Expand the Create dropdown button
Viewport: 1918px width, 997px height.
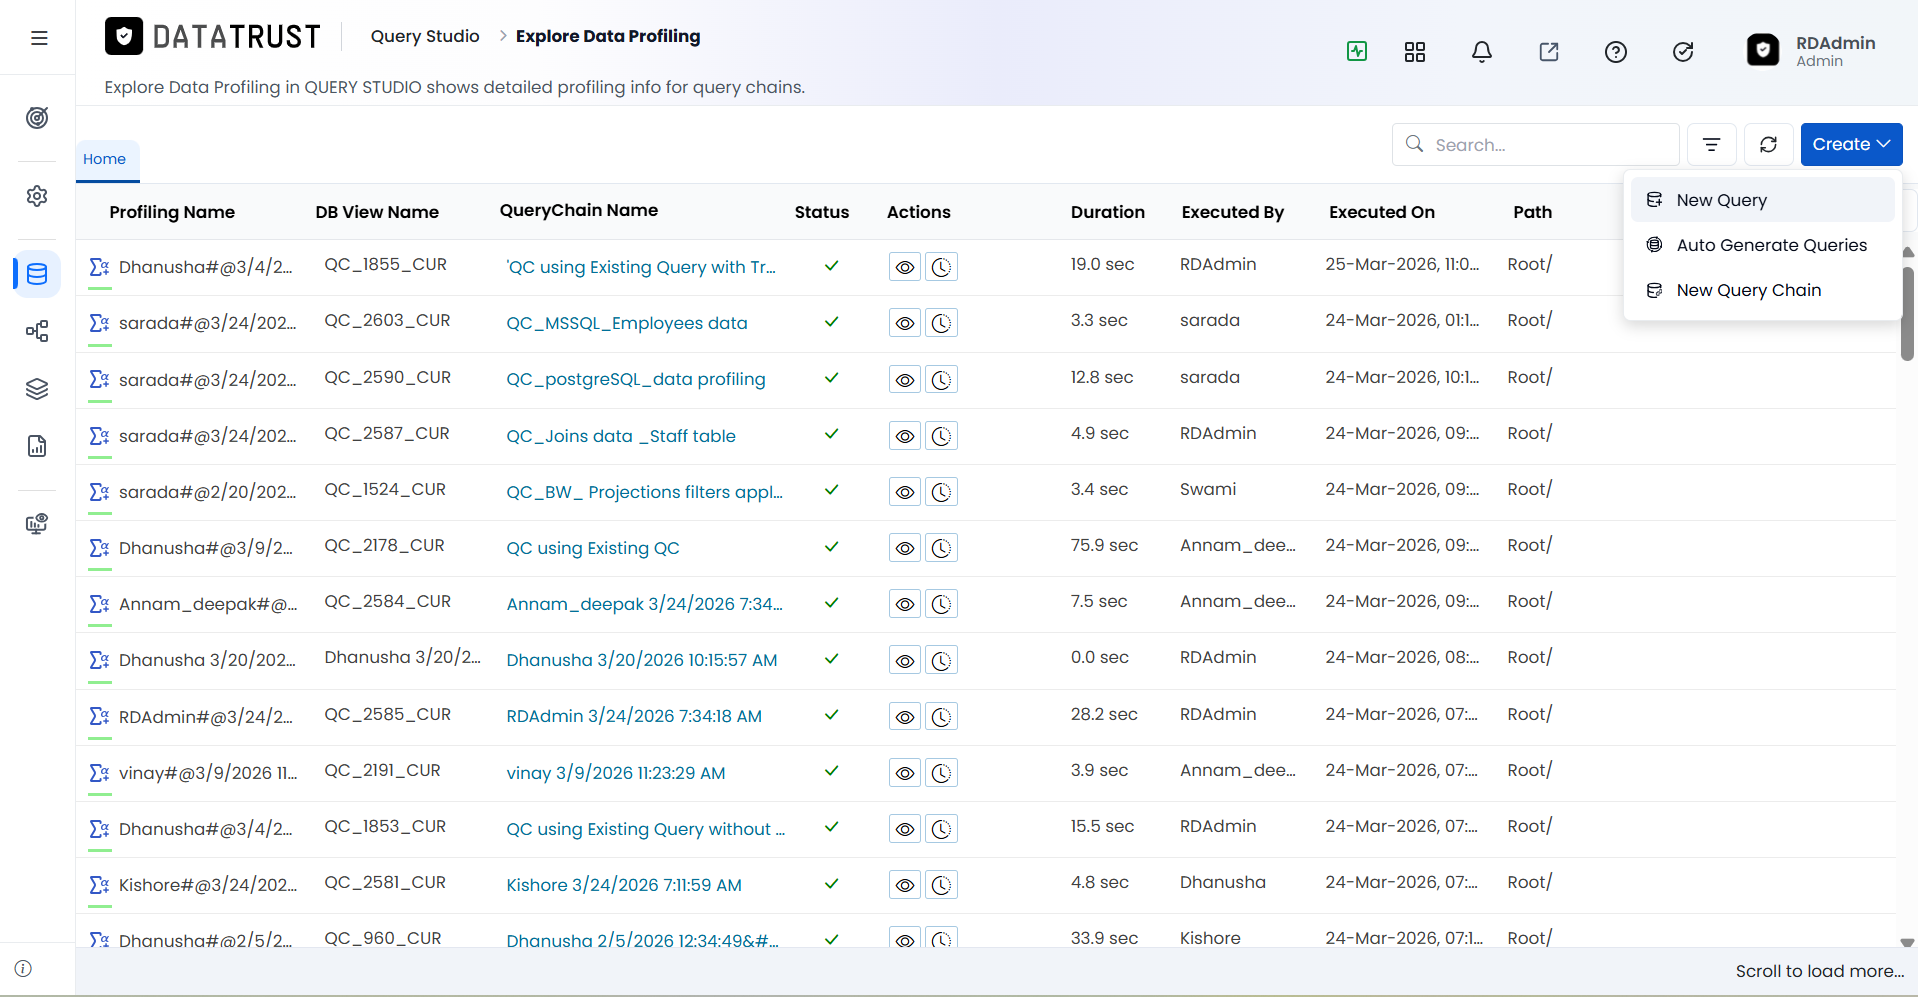pos(1851,144)
